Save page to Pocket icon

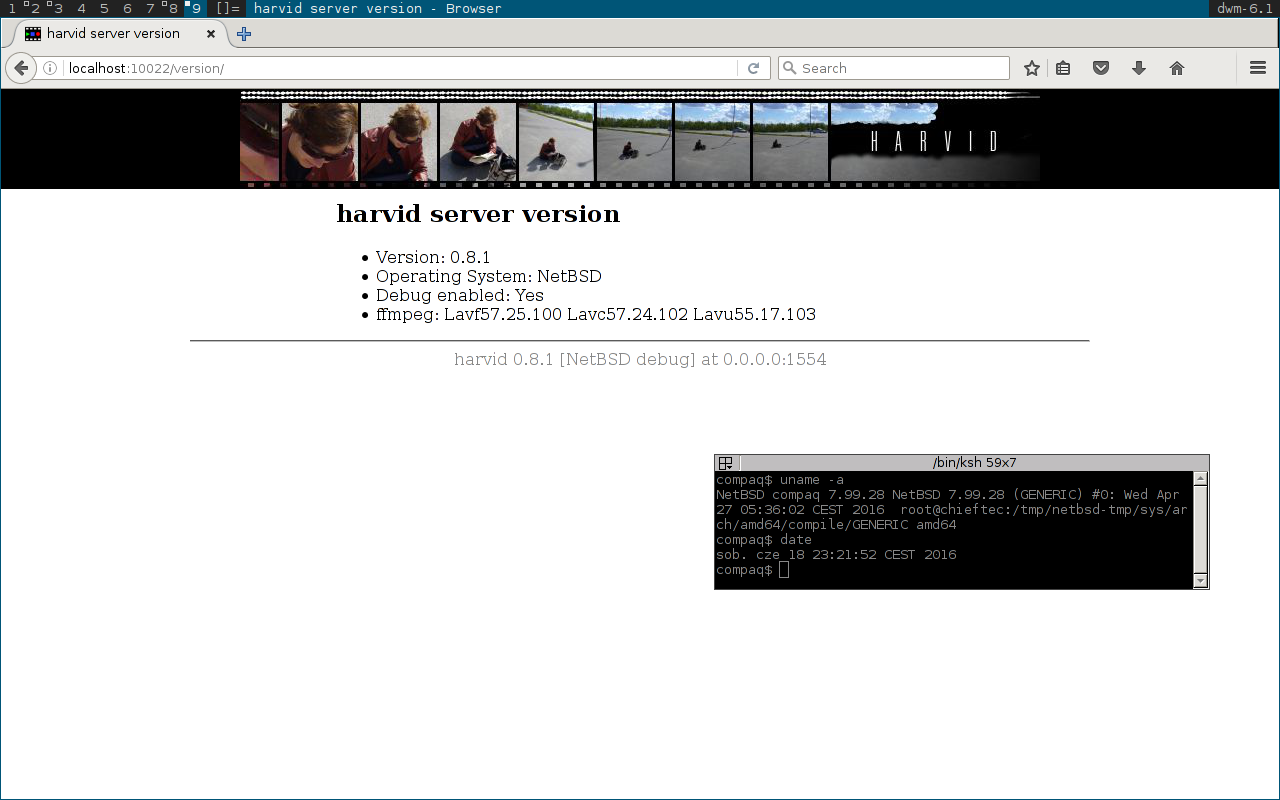click(1101, 68)
